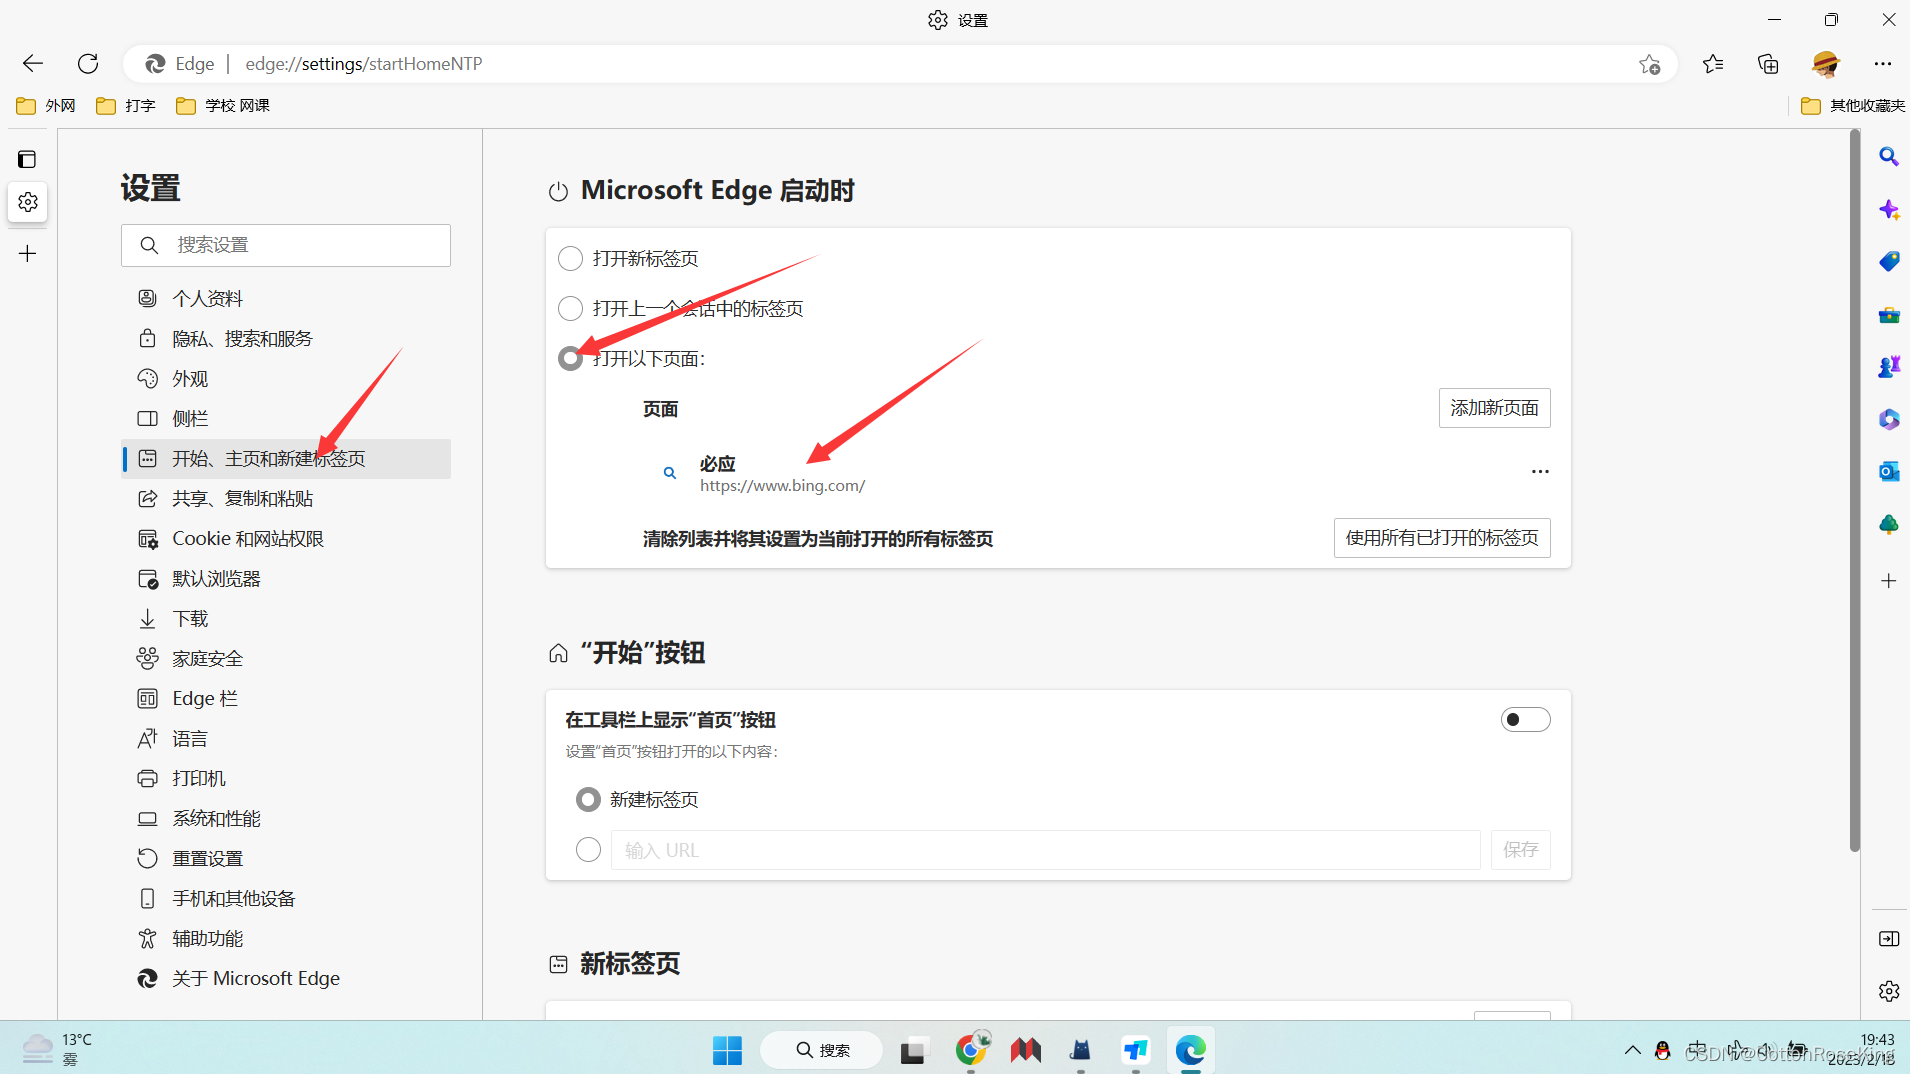Add this page to favorites star
This screenshot has height=1074, width=1910.
coord(1649,64)
